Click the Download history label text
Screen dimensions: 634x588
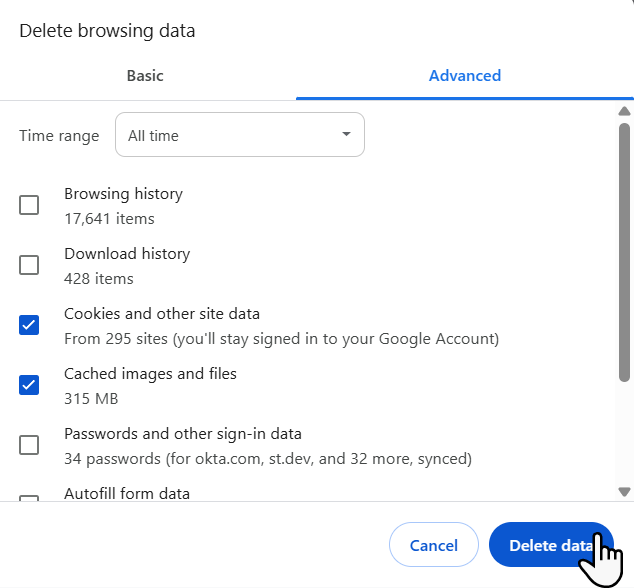point(127,254)
